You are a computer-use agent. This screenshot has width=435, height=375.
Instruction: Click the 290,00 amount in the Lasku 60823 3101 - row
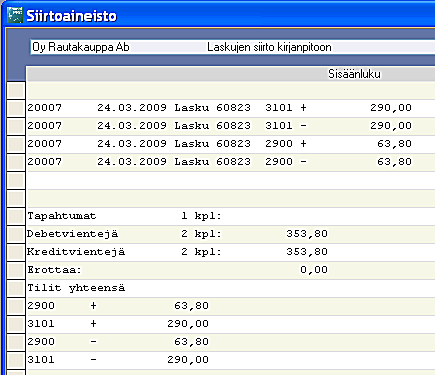click(x=391, y=126)
